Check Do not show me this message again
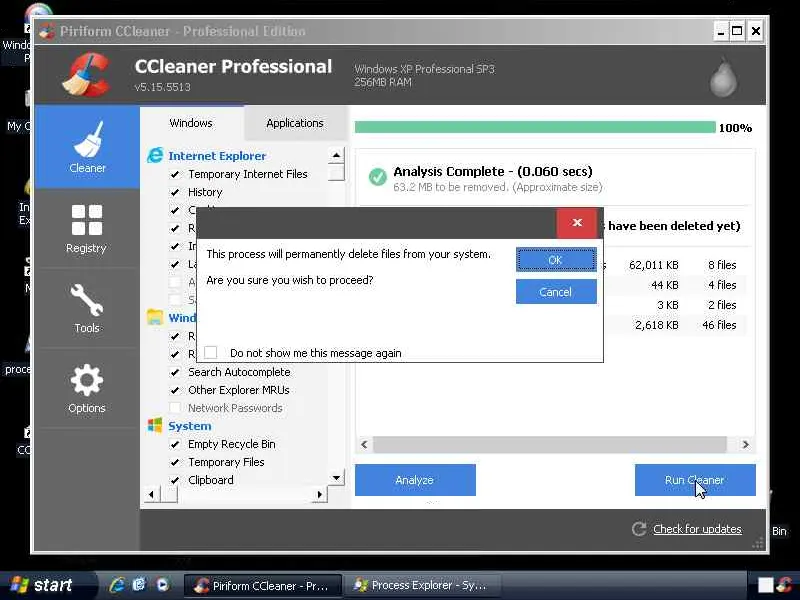This screenshot has width=800, height=600. click(x=210, y=353)
